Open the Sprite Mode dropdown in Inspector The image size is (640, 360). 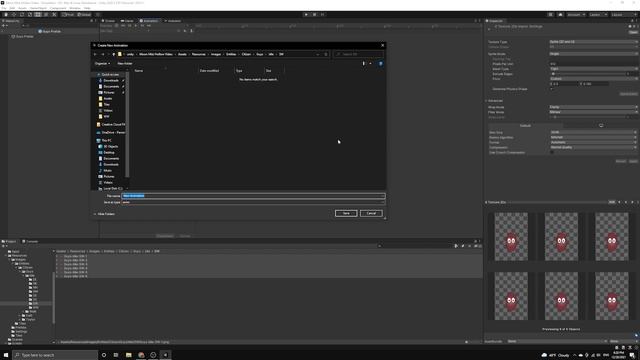[x=593, y=53]
